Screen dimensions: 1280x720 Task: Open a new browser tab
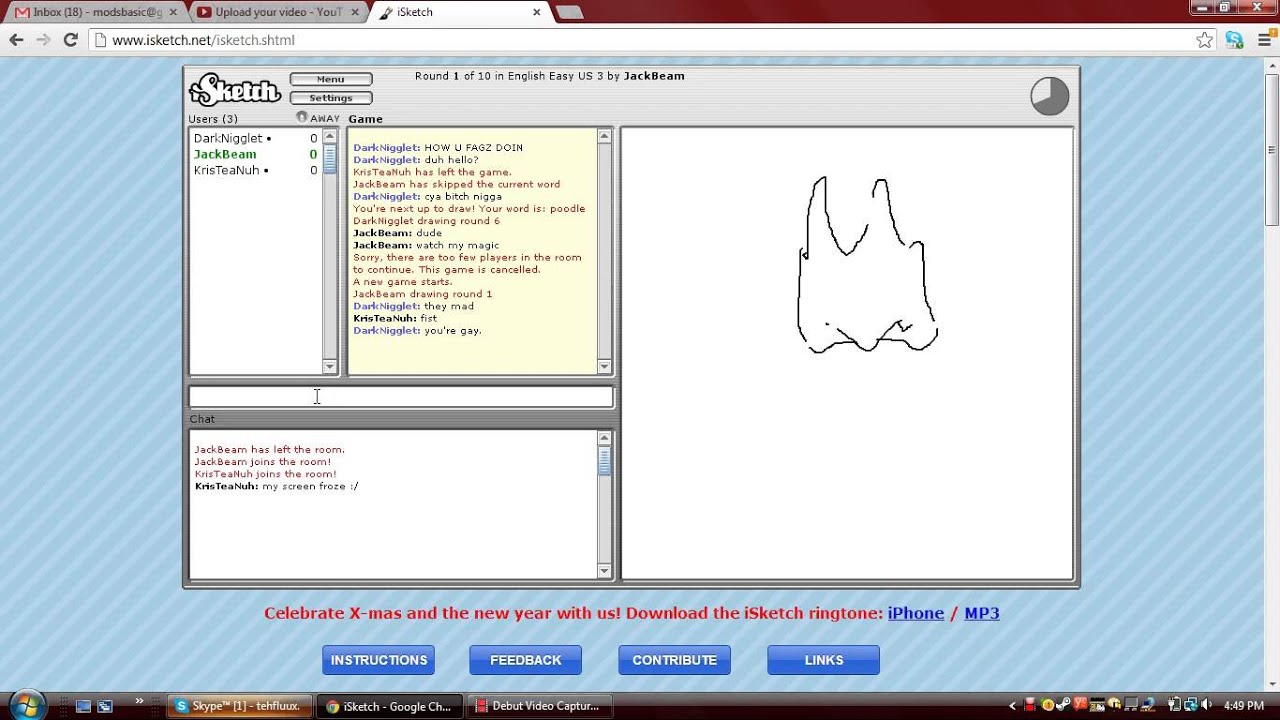(569, 12)
